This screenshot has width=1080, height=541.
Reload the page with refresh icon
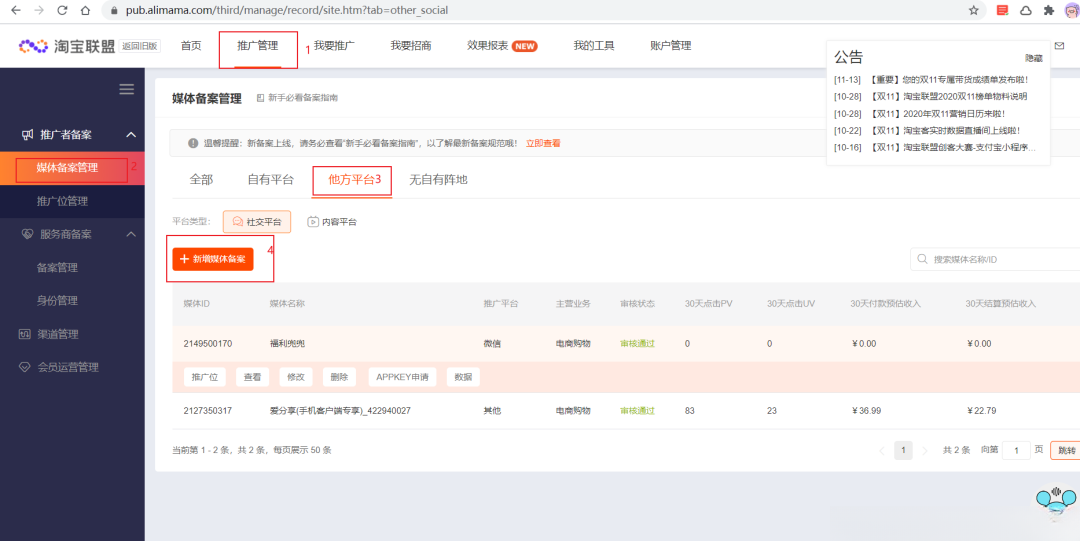tap(63, 10)
